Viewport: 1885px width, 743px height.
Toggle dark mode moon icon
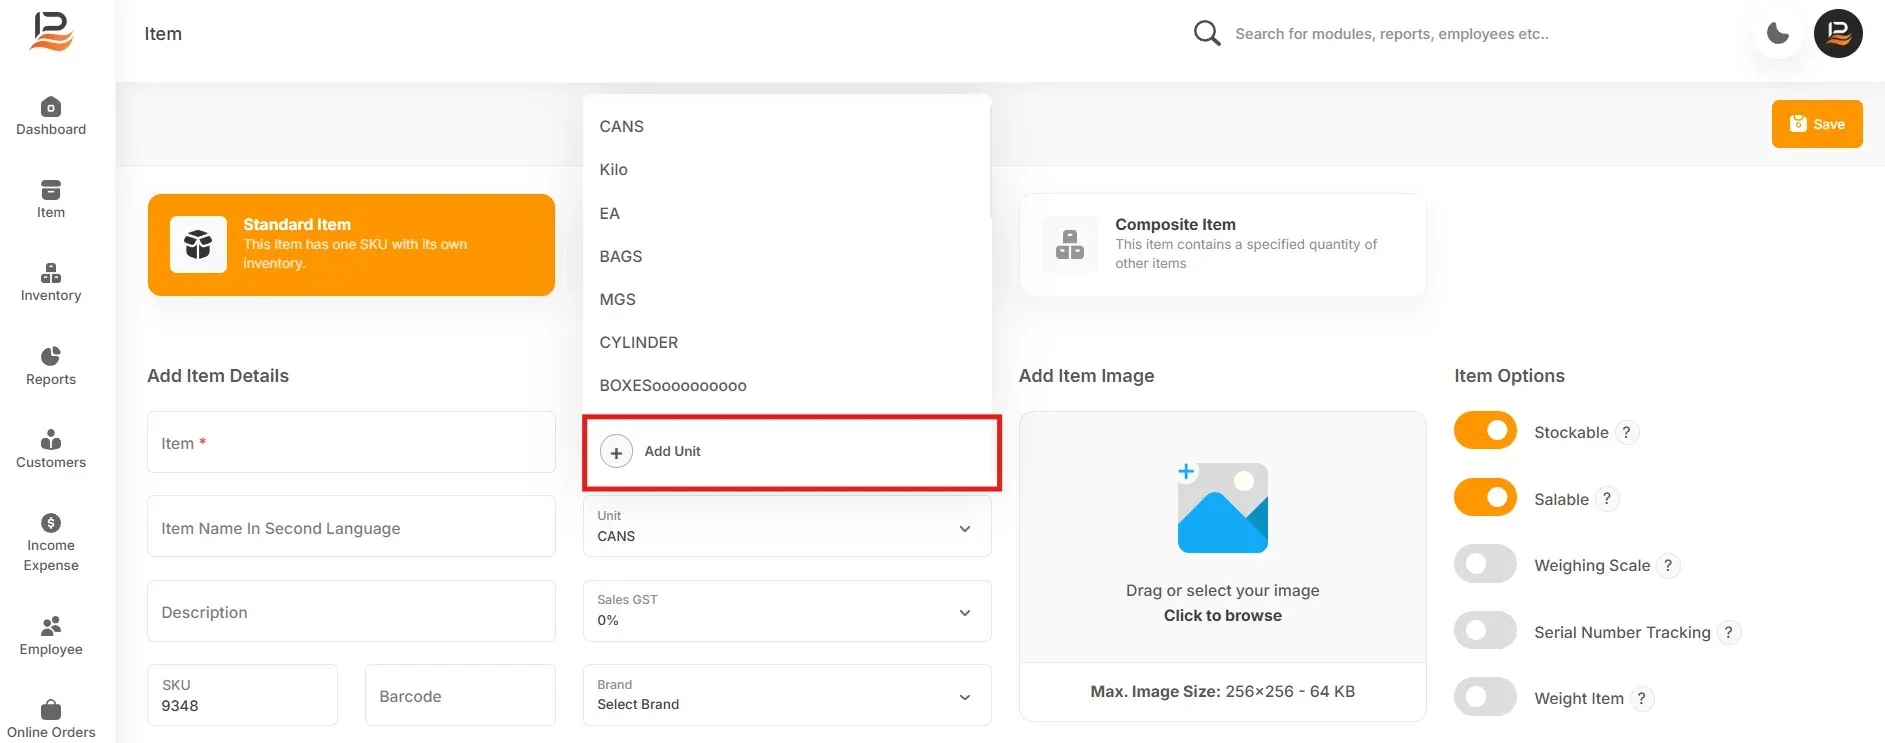click(x=1778, y=33)
